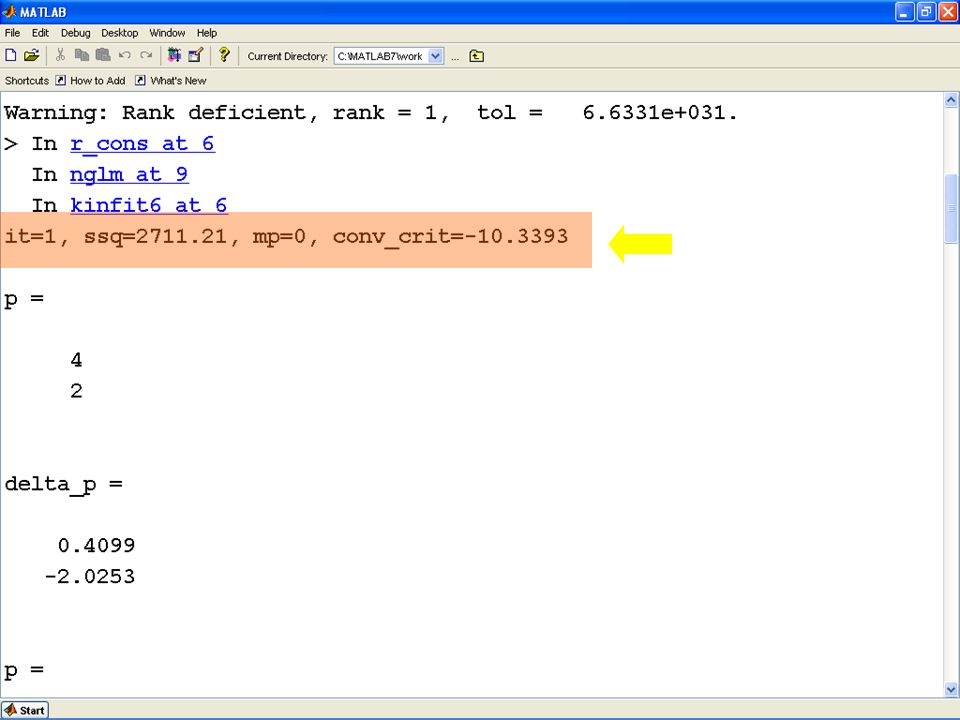Click the Redo arrow icon
960x720 pixels.
click(146, 56)
